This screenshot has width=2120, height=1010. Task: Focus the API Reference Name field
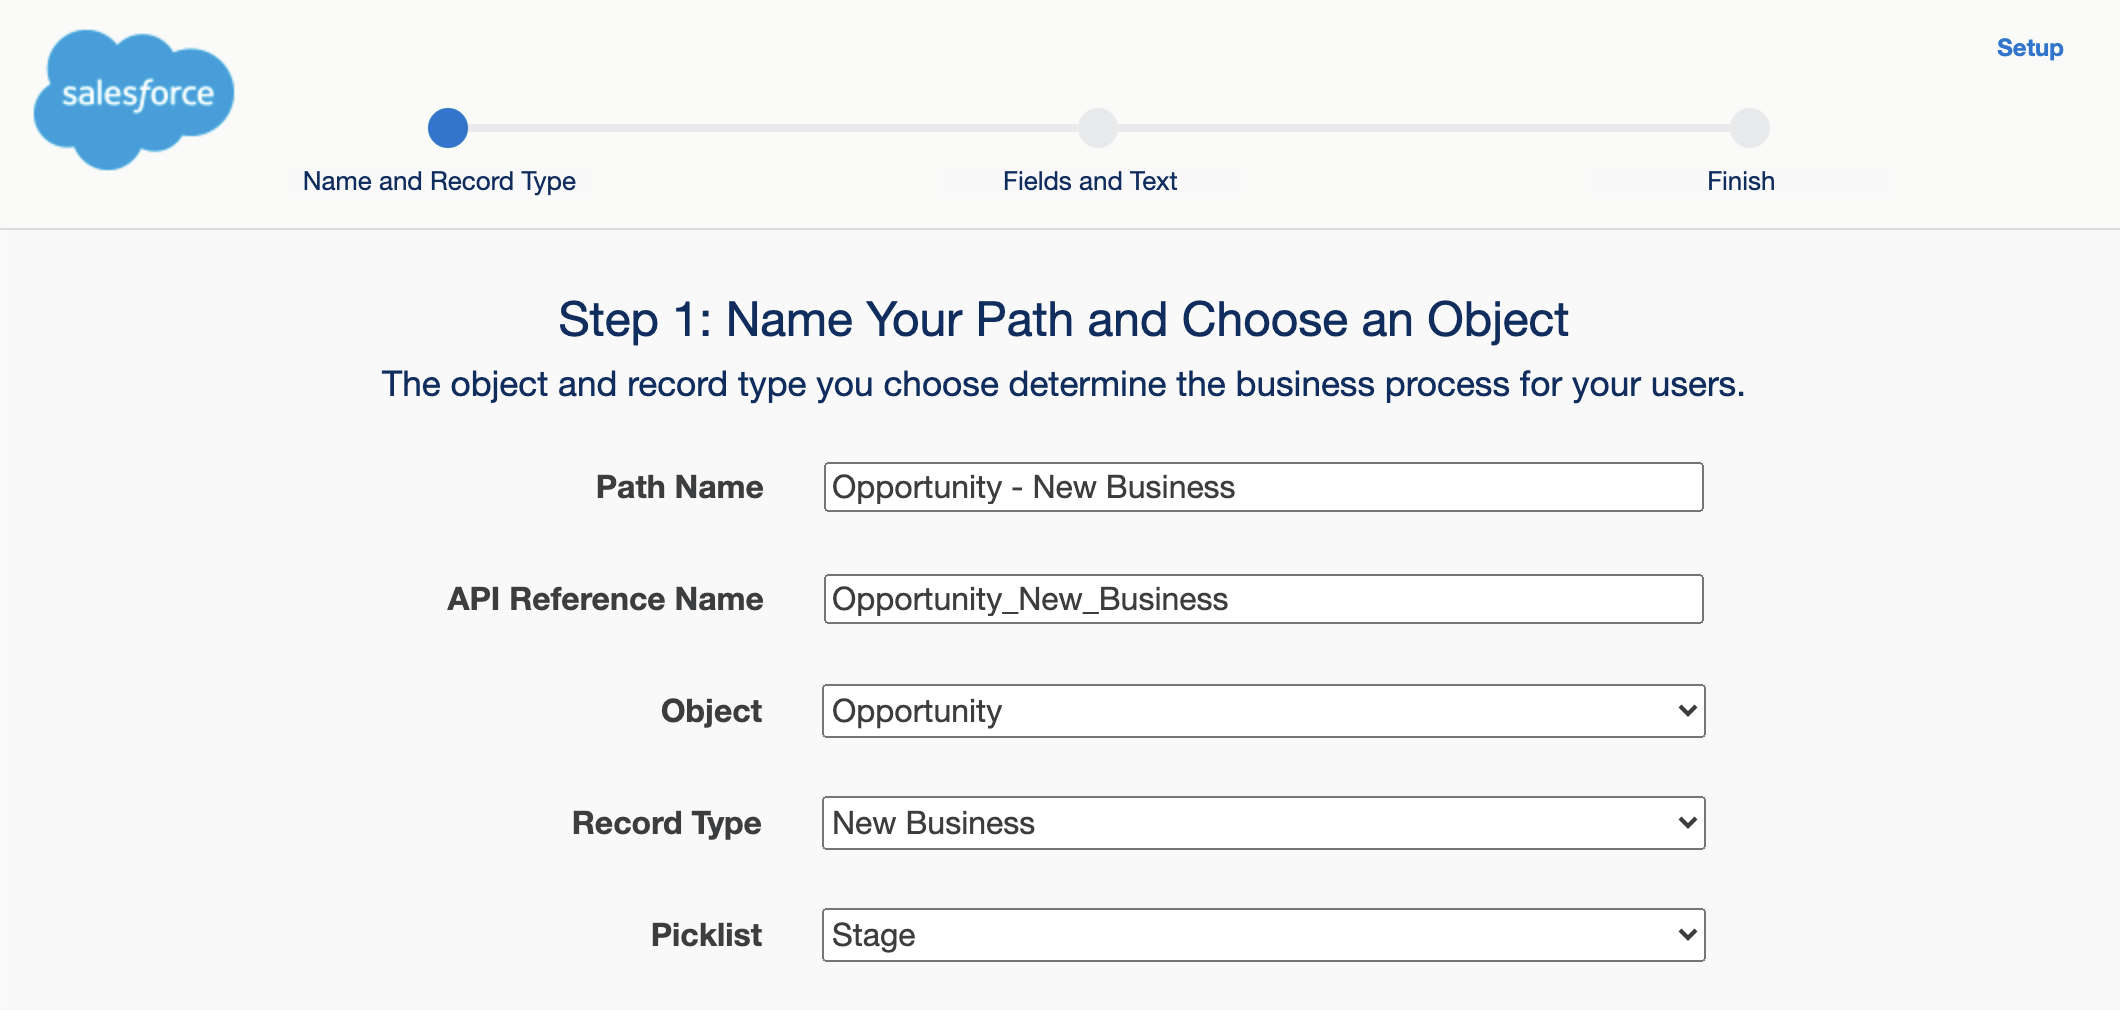point(1264,599)
